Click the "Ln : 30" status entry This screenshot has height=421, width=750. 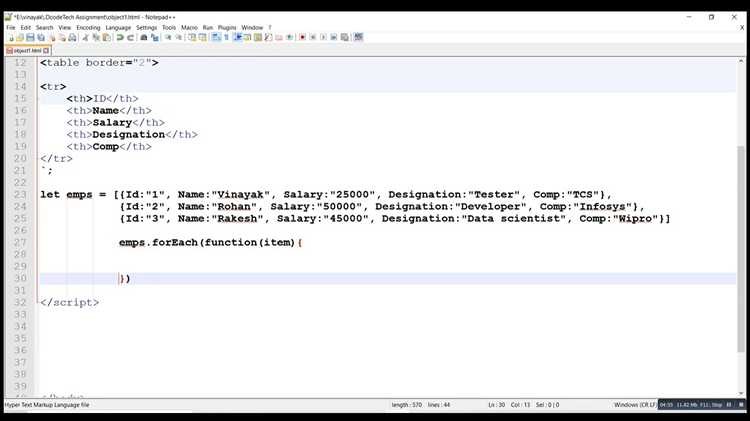(496, 405)
